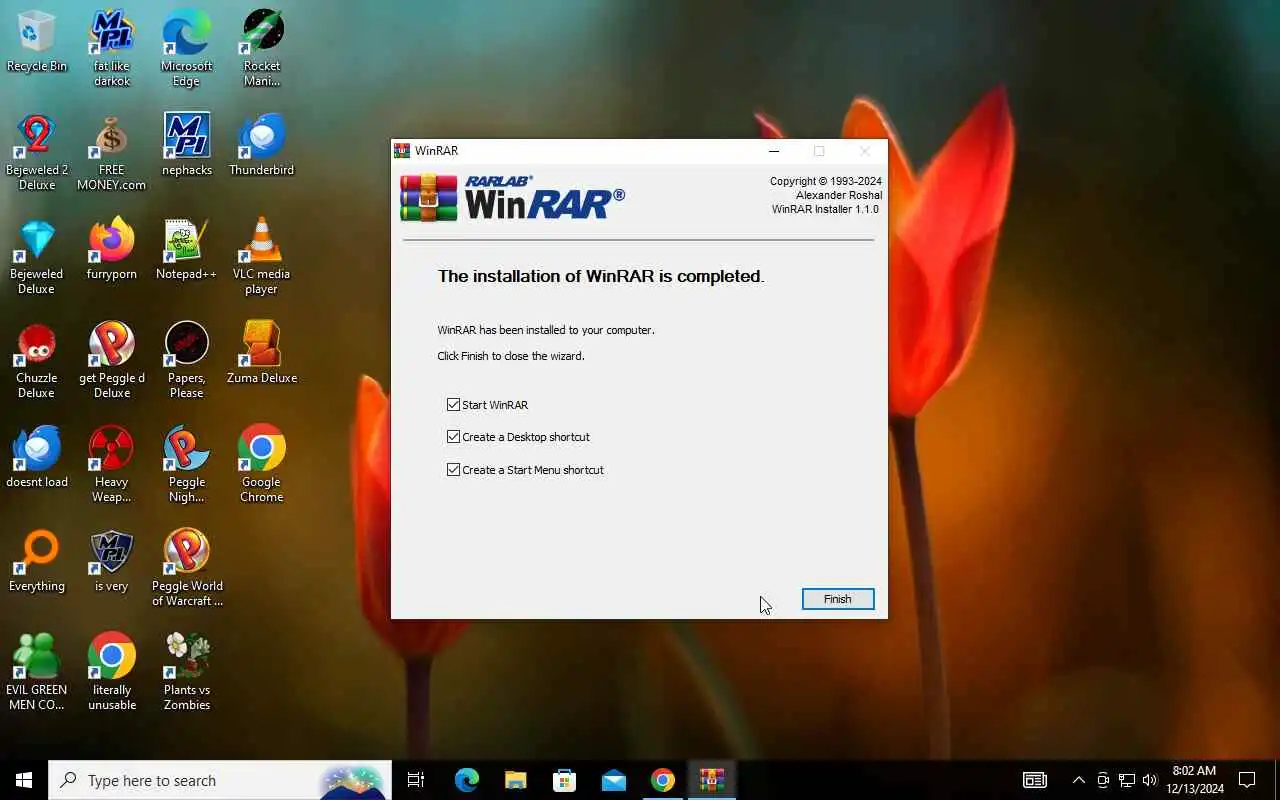Toggle Create a Start Menu shortcut checkbox
Screen dimensions: 1280x800
click(453, 470)
